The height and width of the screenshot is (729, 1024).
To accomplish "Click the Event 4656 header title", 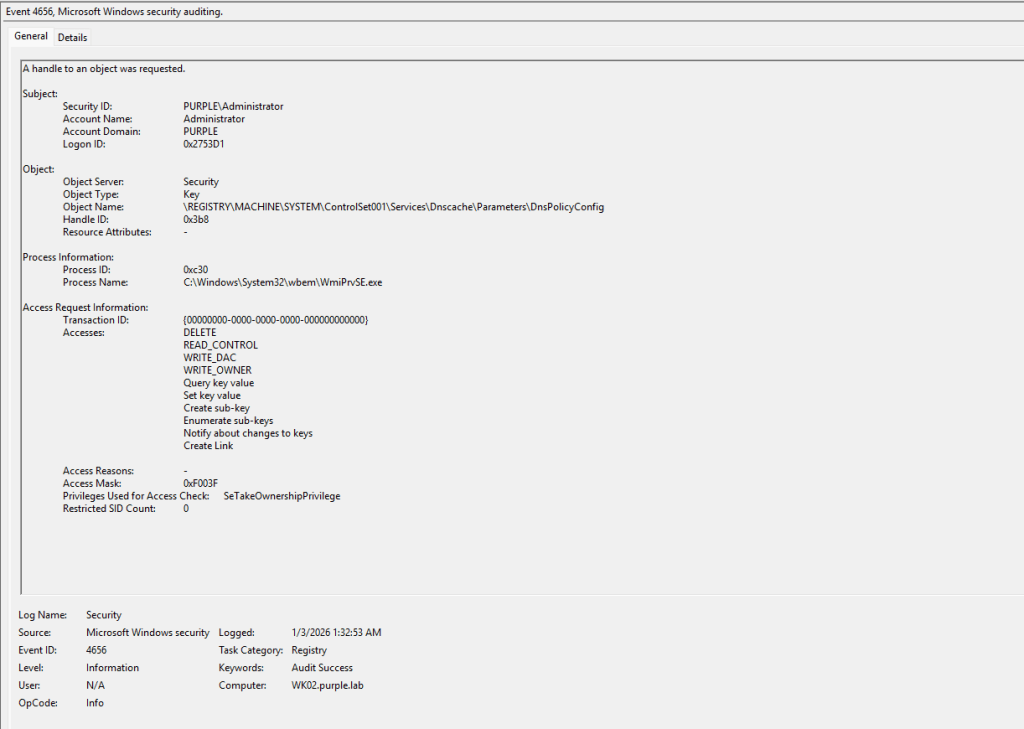I will (x=115, y=11).
